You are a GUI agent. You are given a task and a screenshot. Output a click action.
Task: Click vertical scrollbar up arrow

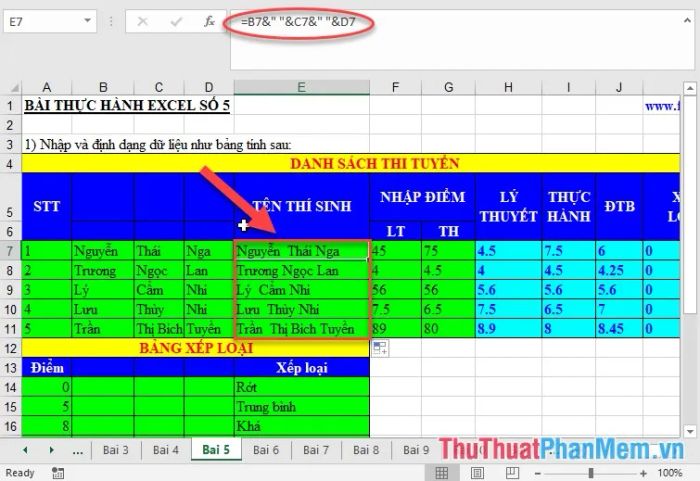coord(690,88)
